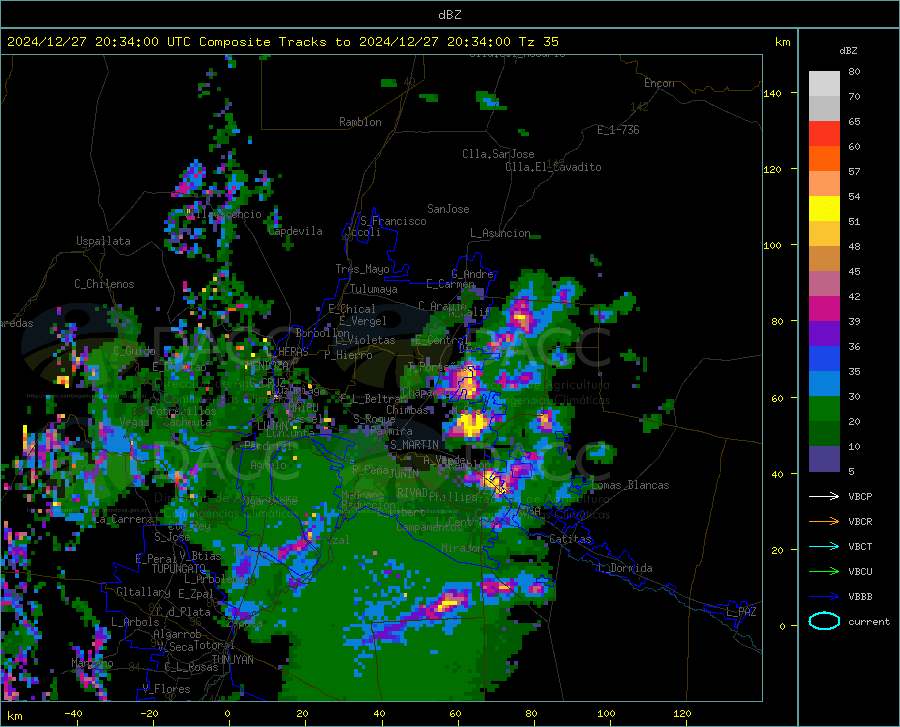900x727 pixels.
Task: Select the brown 48-45 dBZ swatch
Action: [x=824, y=259]
